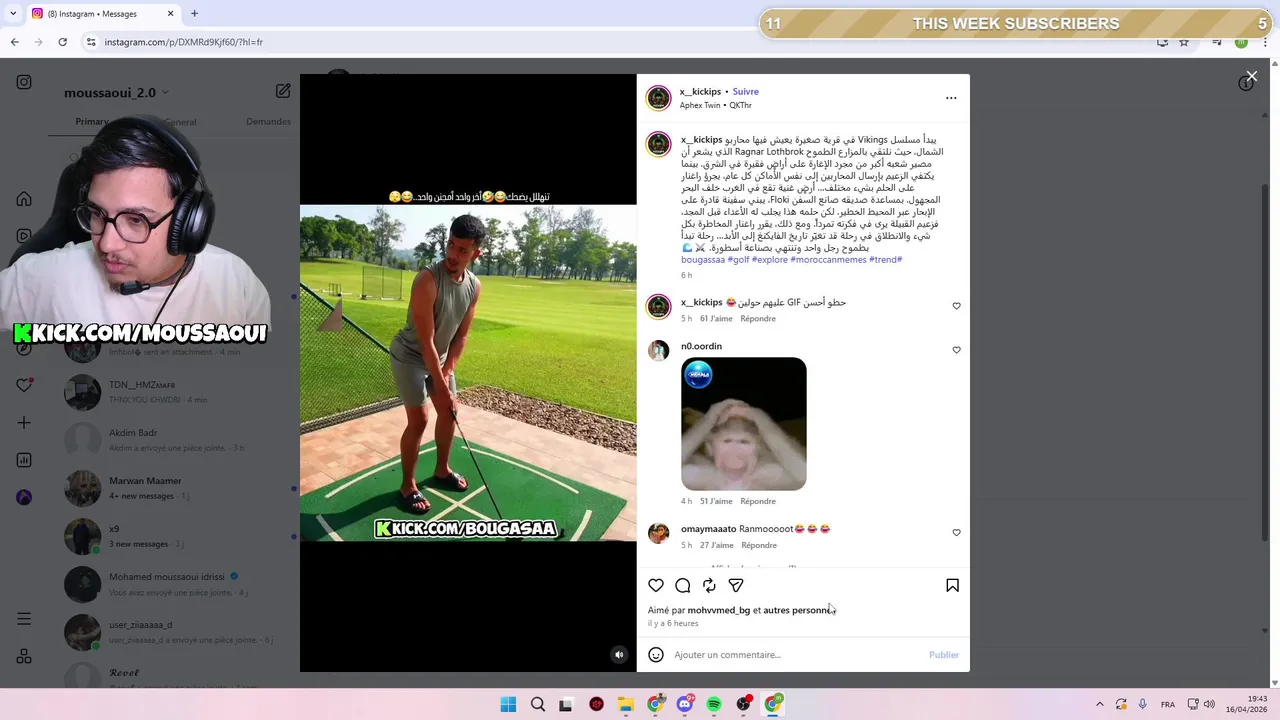Unmute the video with the speaker button
This screenshot has width=1280, height=720.
click(x=619, y=655)
